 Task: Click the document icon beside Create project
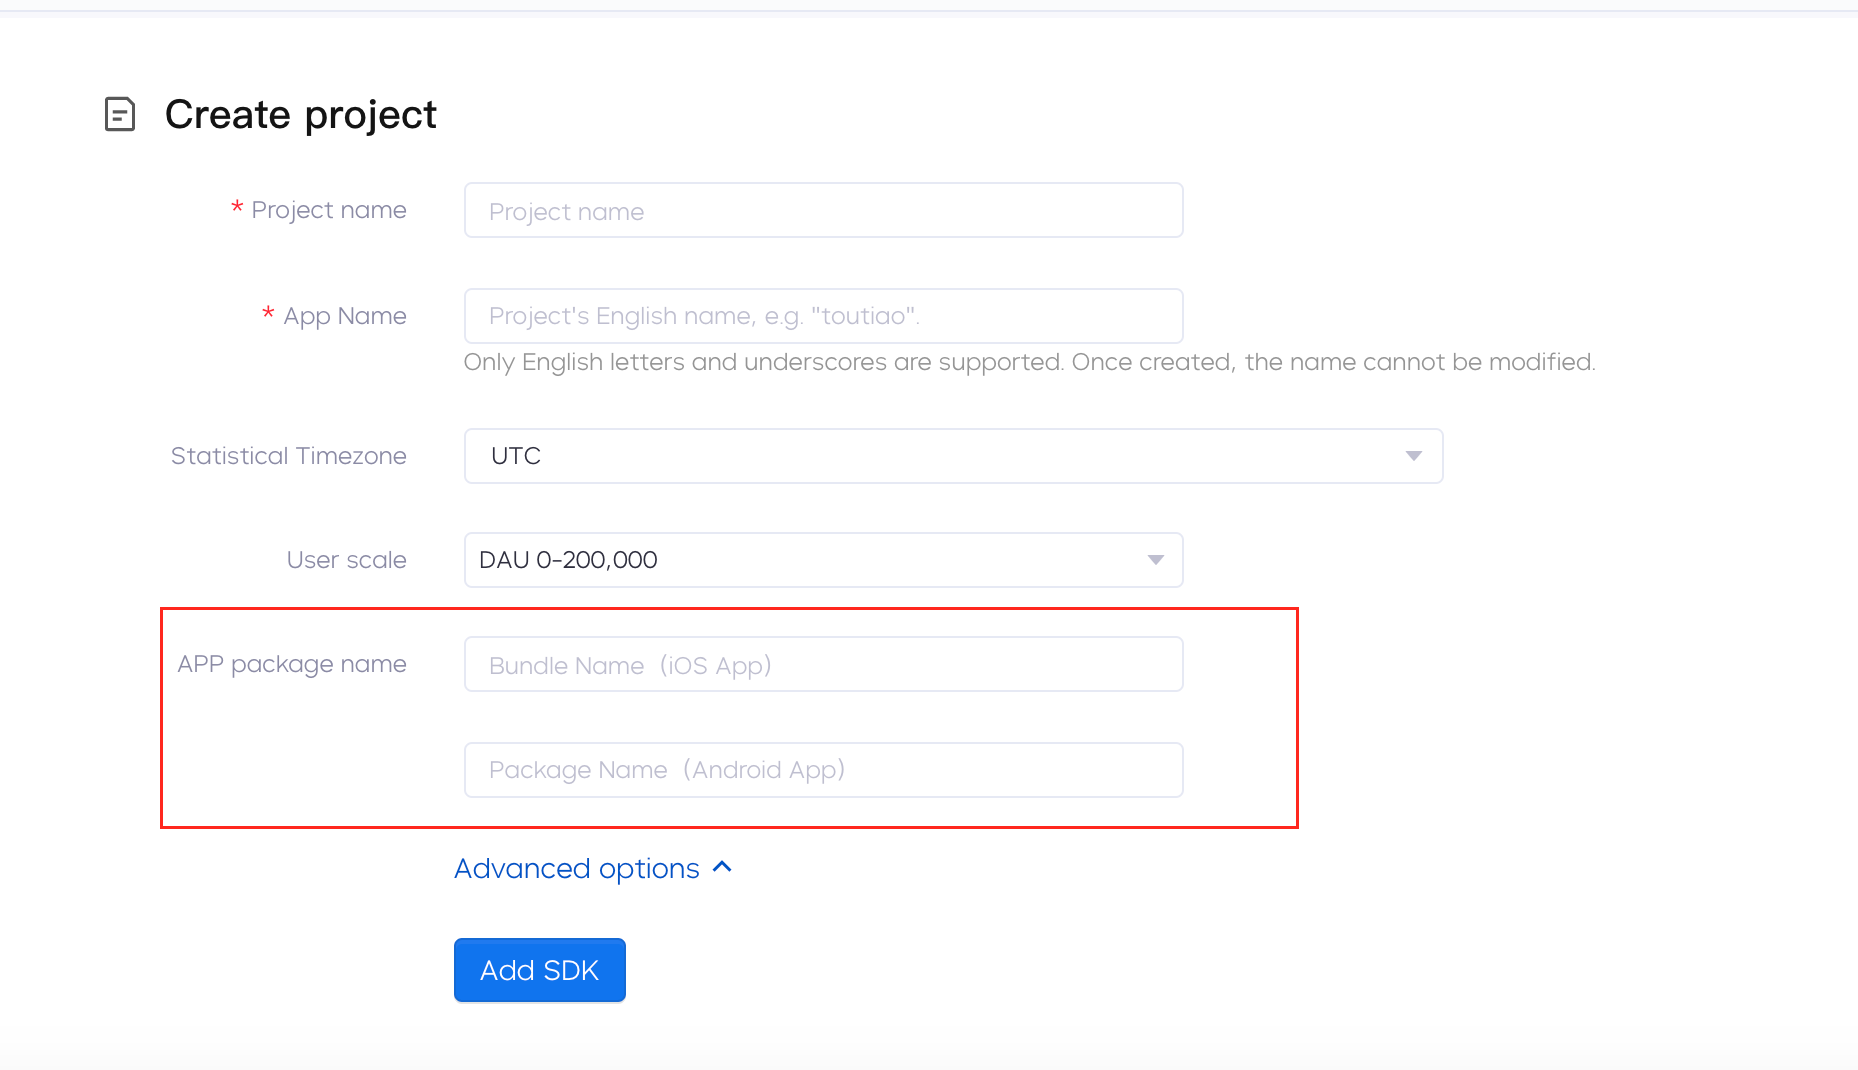point(120,114)
